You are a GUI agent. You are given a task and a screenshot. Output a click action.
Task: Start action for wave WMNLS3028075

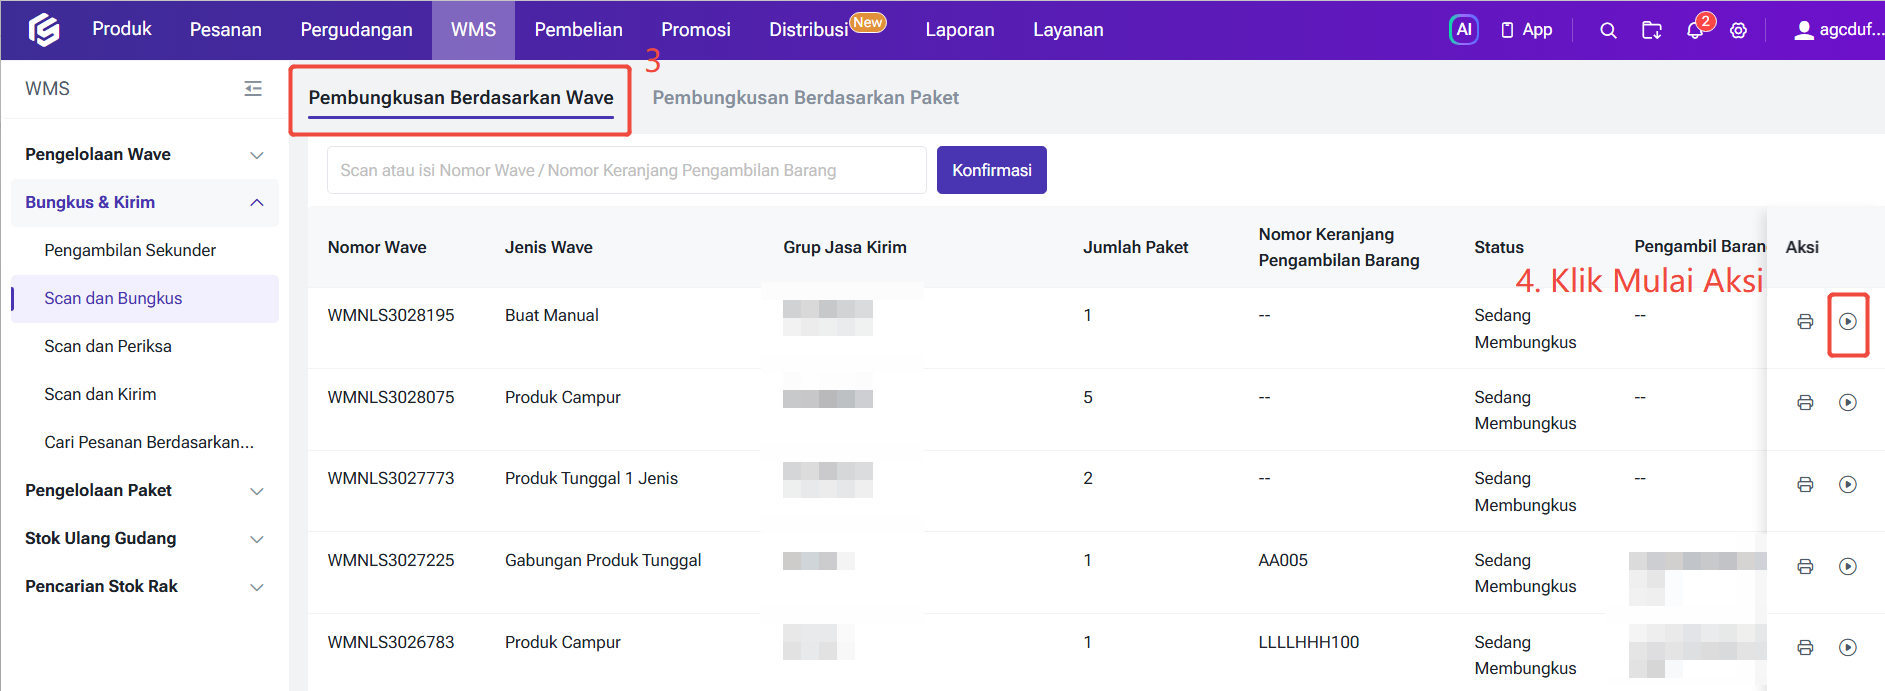click(x=1848, y=403)
